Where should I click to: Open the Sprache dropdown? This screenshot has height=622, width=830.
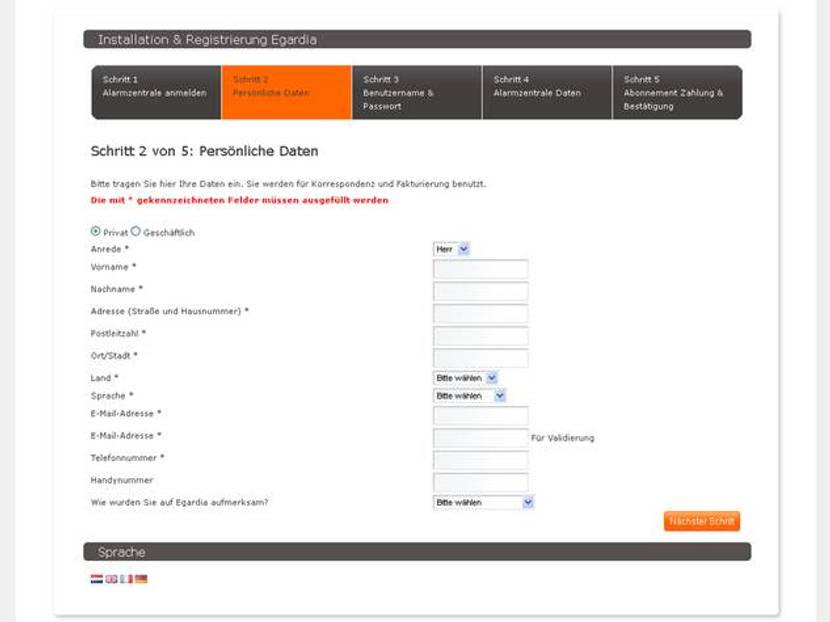470,395
